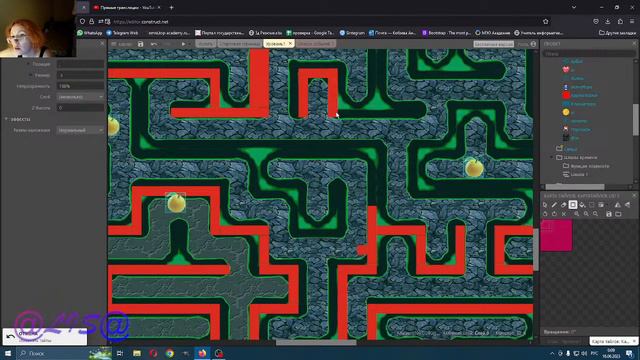Image resolution: width=640 pixels, height=360 pixels.
Task: Click the layout horizontal scrollbar
Action: pyautogui.click(x=316, y=343)
